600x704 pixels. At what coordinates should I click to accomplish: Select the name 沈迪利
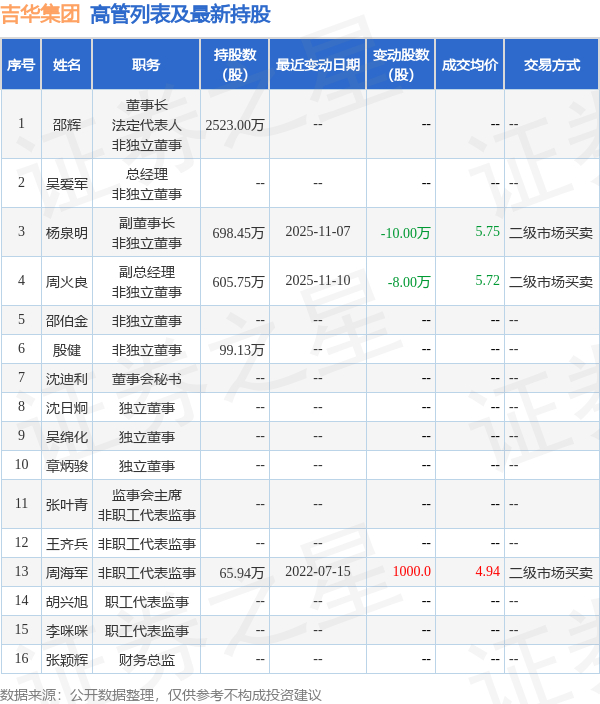click(x=67, y=379)
